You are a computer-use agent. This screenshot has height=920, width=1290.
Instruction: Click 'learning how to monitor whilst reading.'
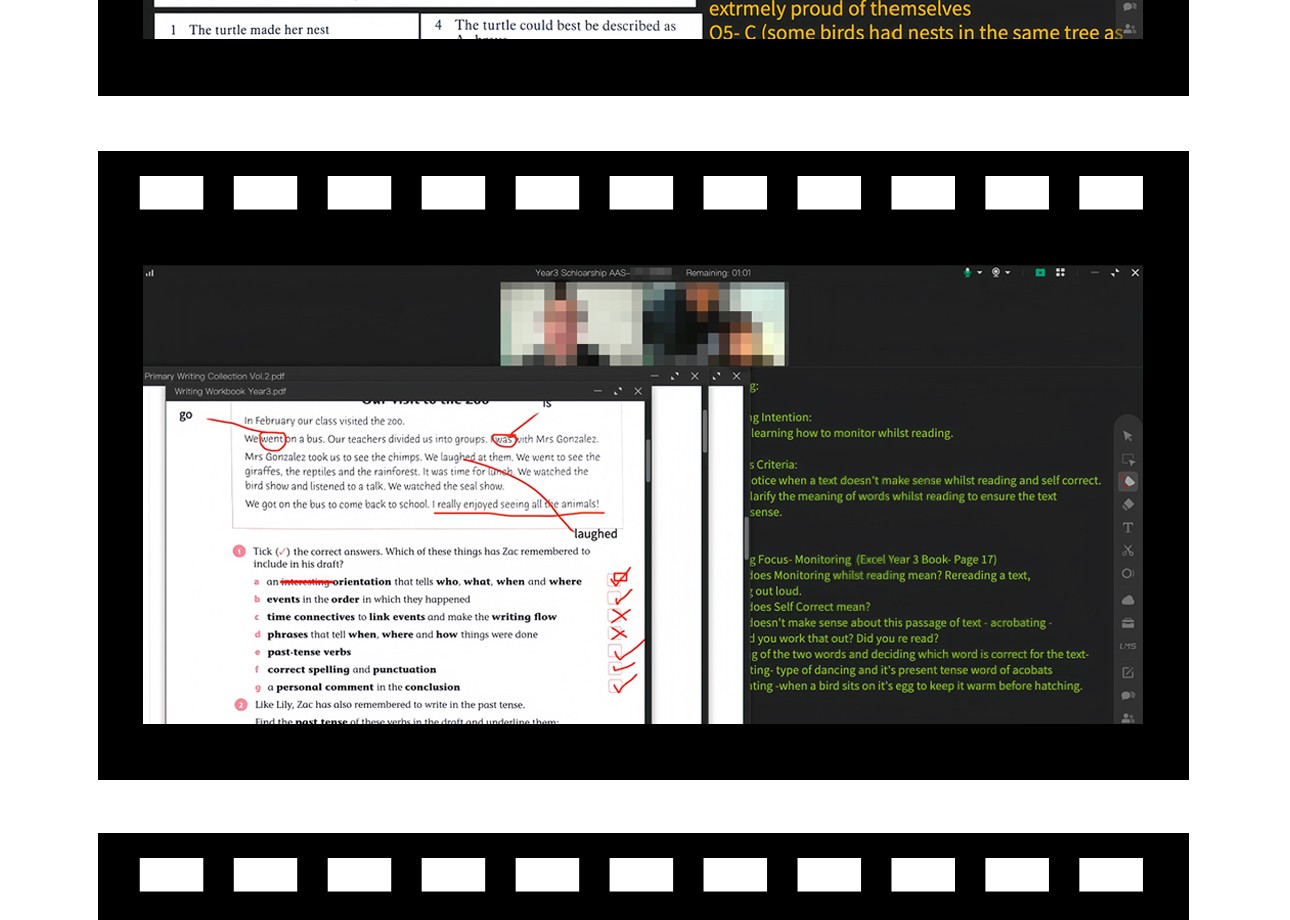click(851, 433)
